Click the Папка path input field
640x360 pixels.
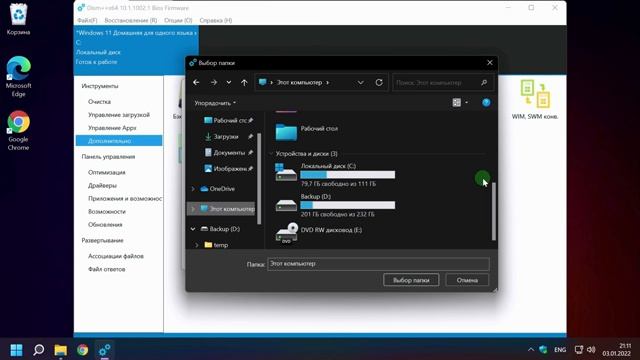point(378,264)
